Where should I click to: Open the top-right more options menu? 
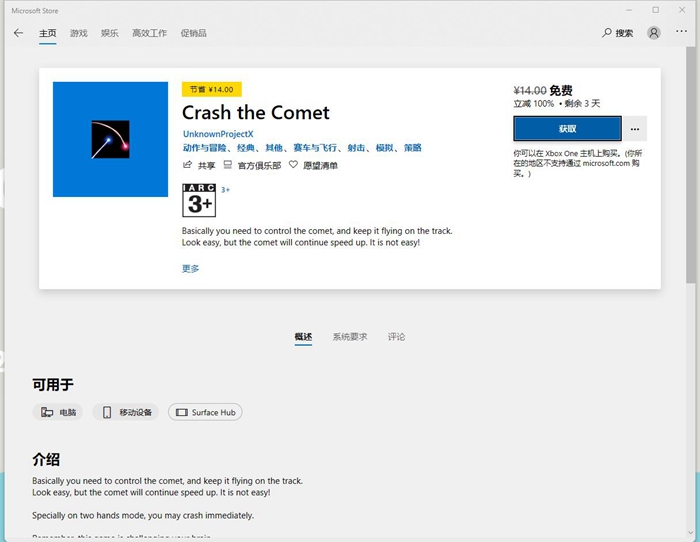coord(681,31)
